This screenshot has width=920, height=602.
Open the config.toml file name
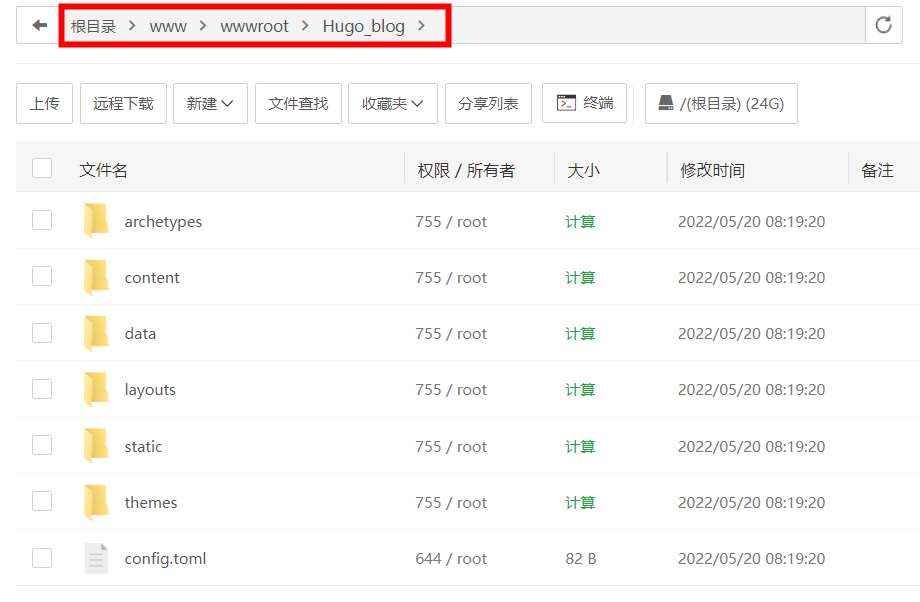pyautogui.click(x=165, y=559)
